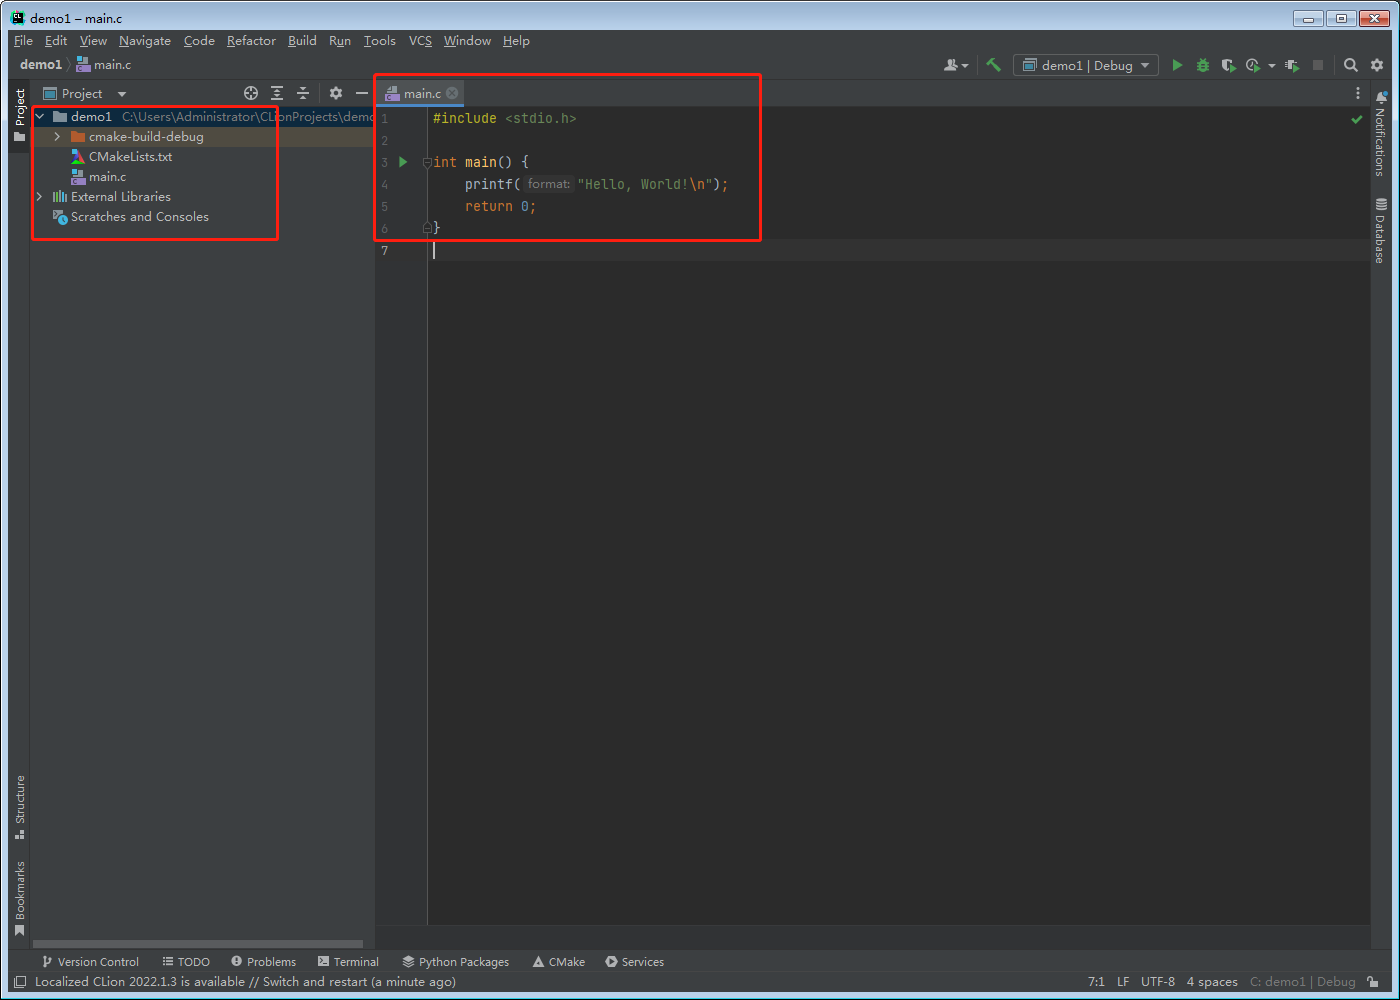Open Version Control tool window
Image resolution: width=1400 pixels, height=1000 pixels.
(x=90, y=962)
